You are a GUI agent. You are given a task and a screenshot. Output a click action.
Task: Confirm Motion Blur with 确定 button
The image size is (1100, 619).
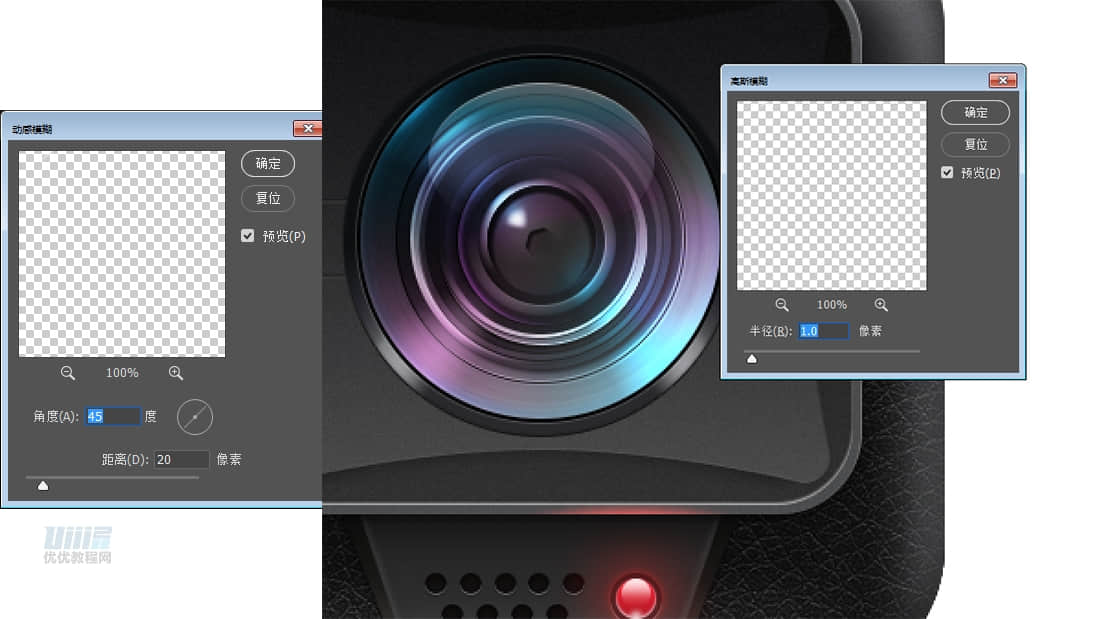[268, 164]
